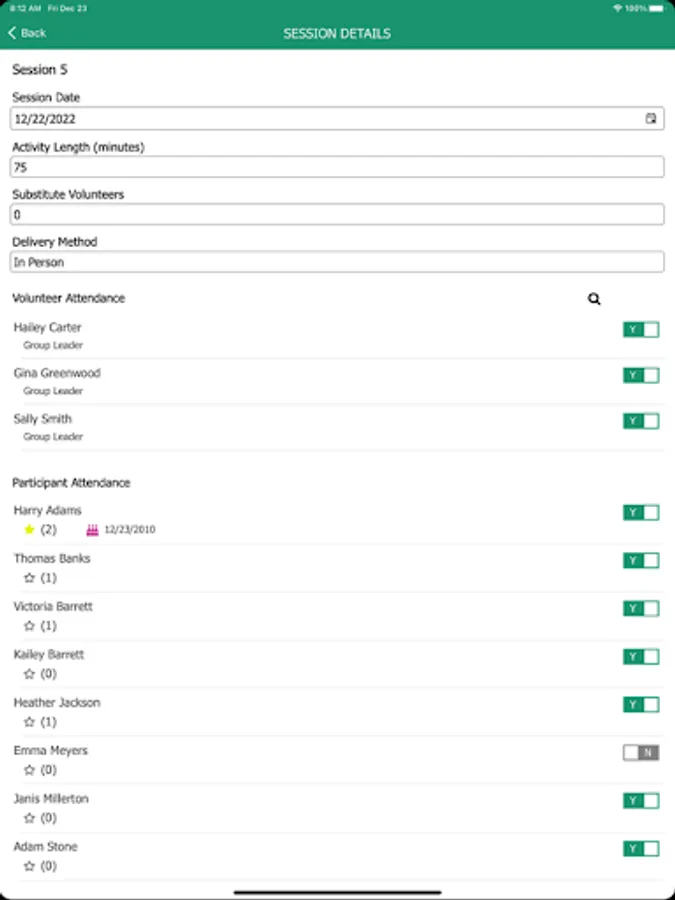Select participant Kailey Barrett's name

[49, 655]
